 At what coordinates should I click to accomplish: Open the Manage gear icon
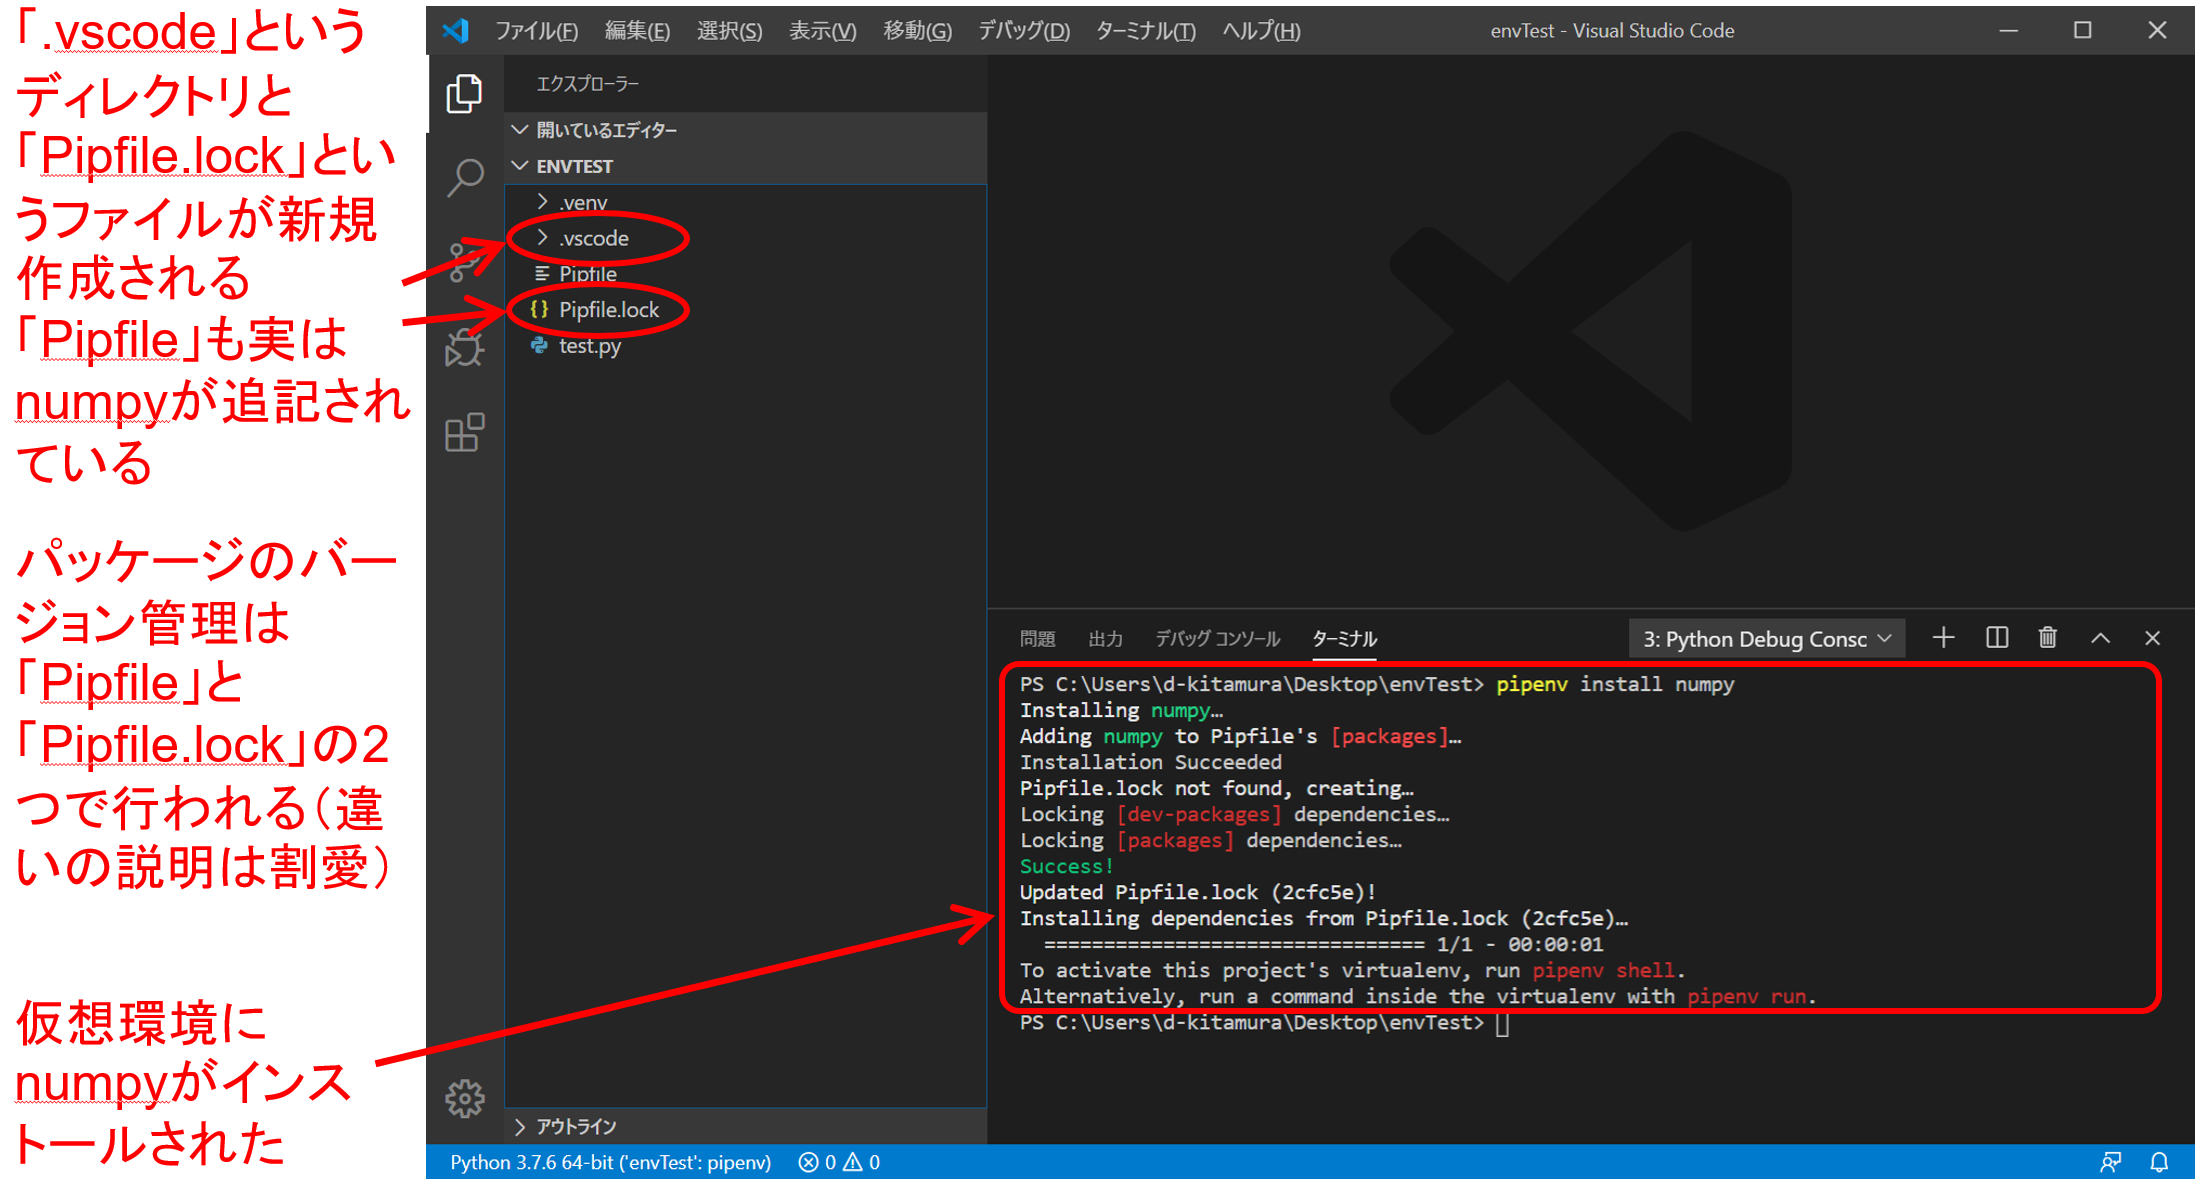point(464,1099)
